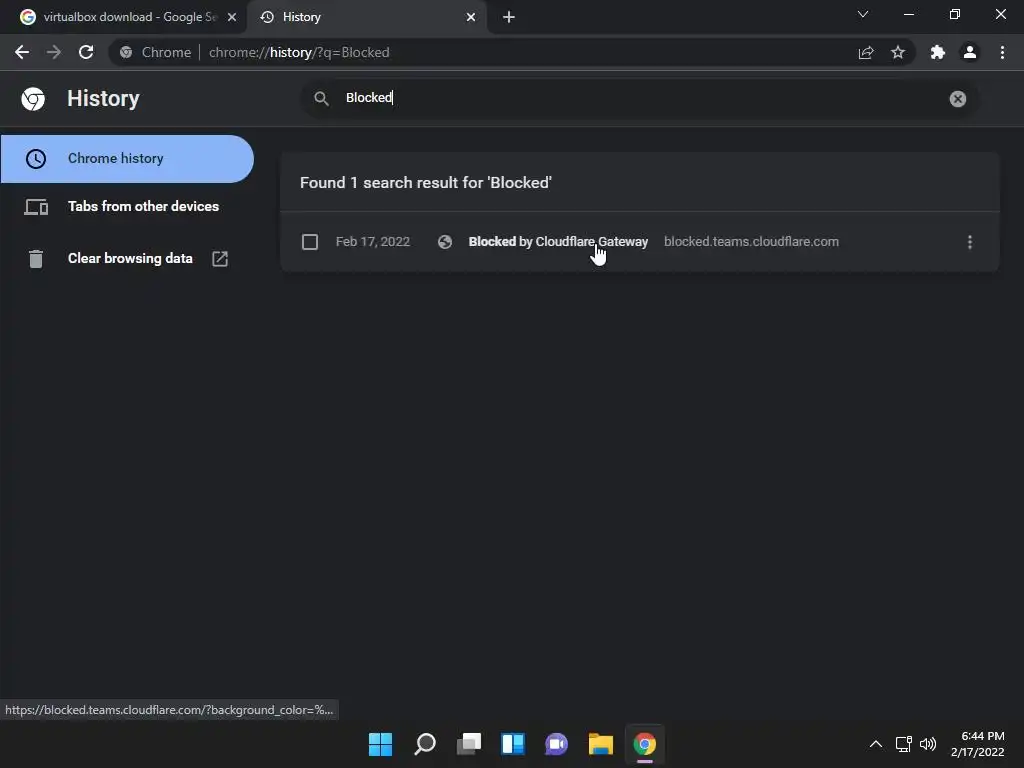
Task: Select Chrome history in the sidebar
Action: pos(127,159)
